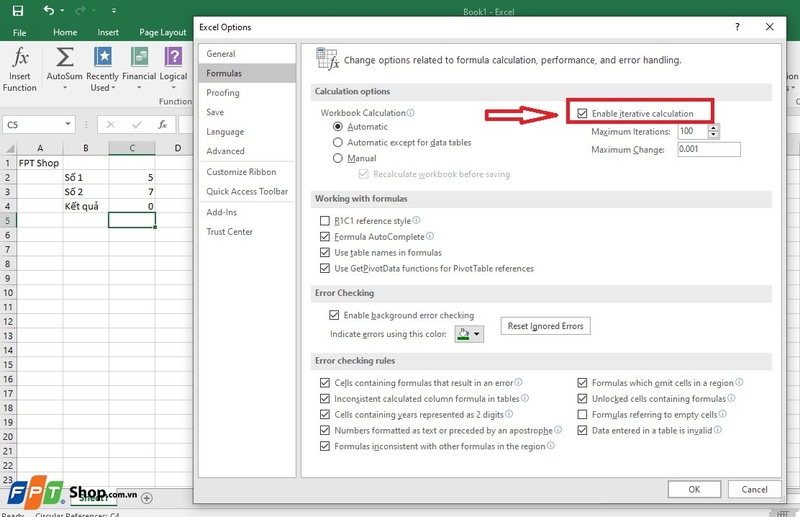Click the Undo arrow icon
The image size is (800, 517).
[x=48, y=10]
